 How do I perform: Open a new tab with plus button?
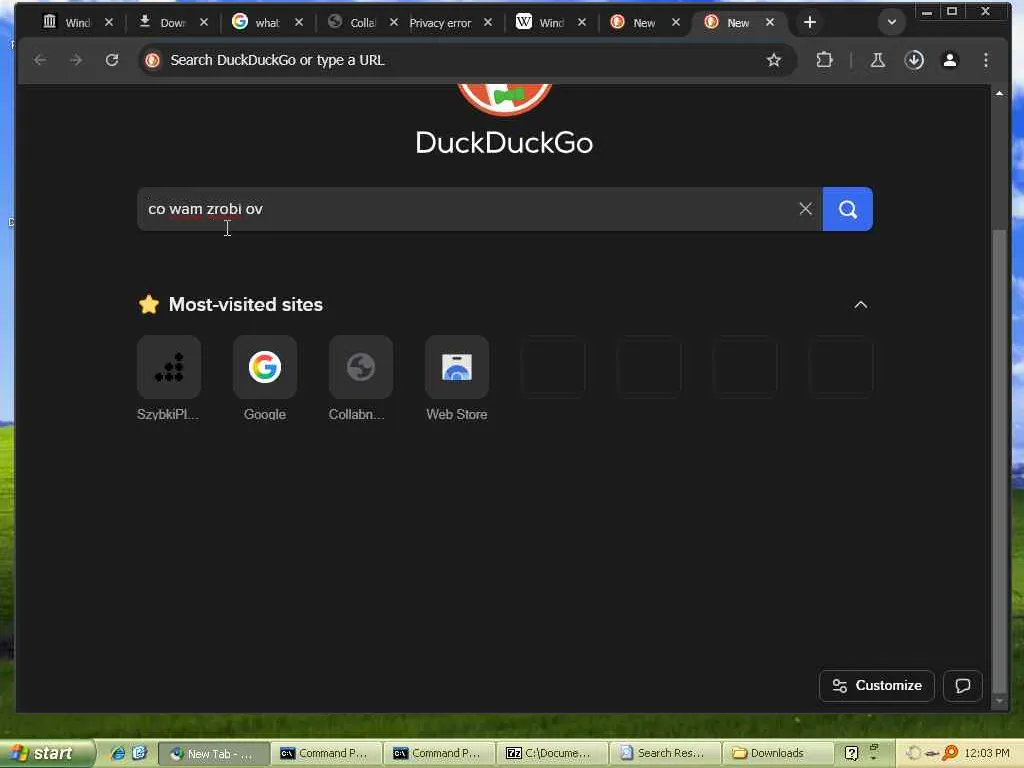810,22
